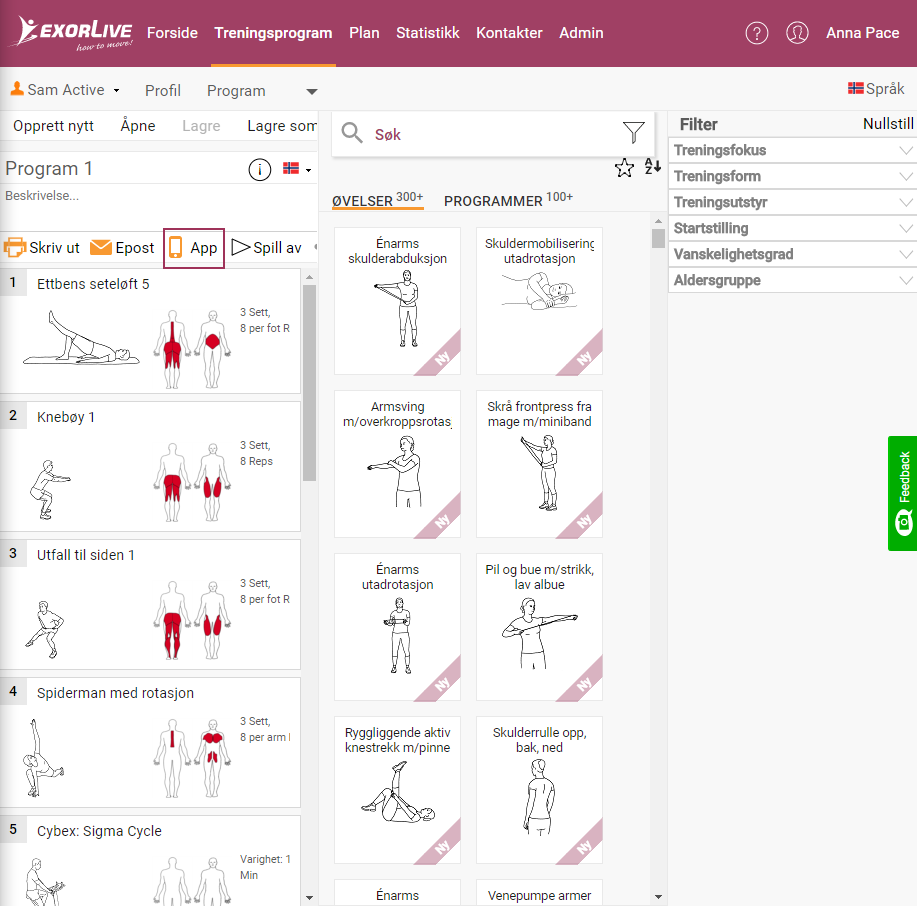Open the Skuldermobilisering utadrotasjon card

539,301
